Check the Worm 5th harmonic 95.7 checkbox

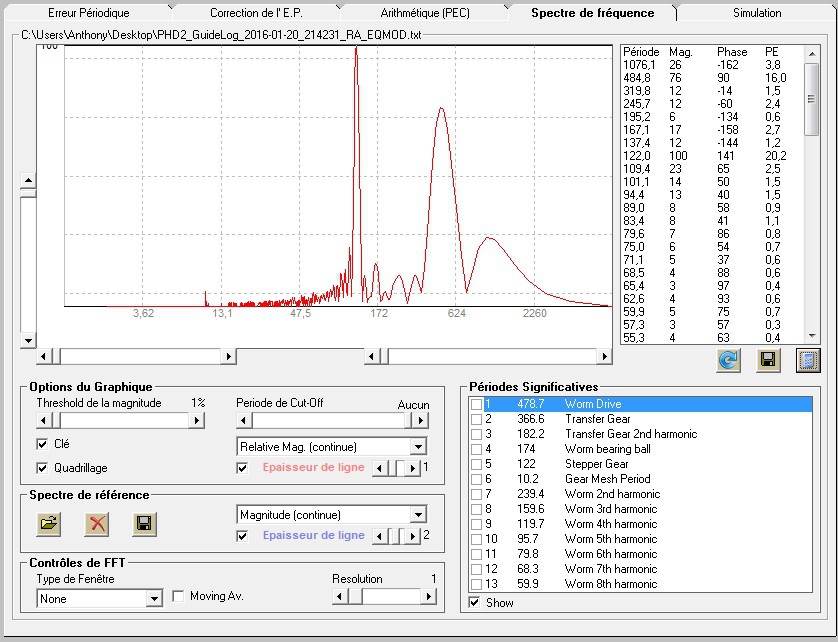476,539
